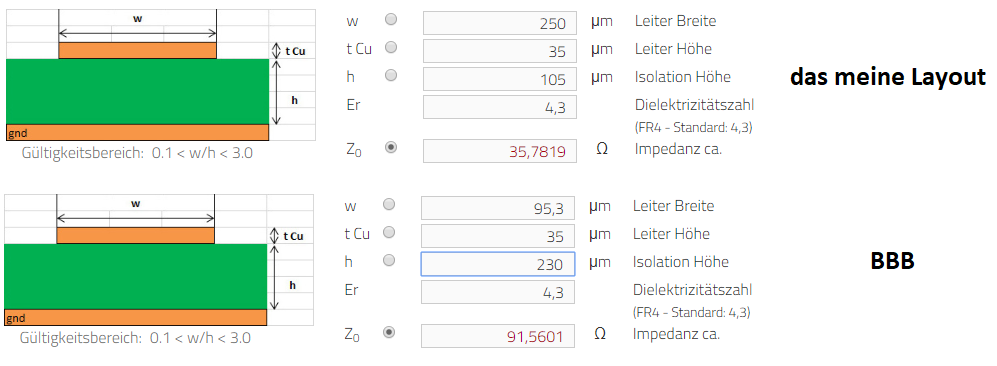Image resolution: width=997 pixels, height=366 pixels.
Task: Click the impedance field showing 35,7819
Action: (x=500, y=151)
